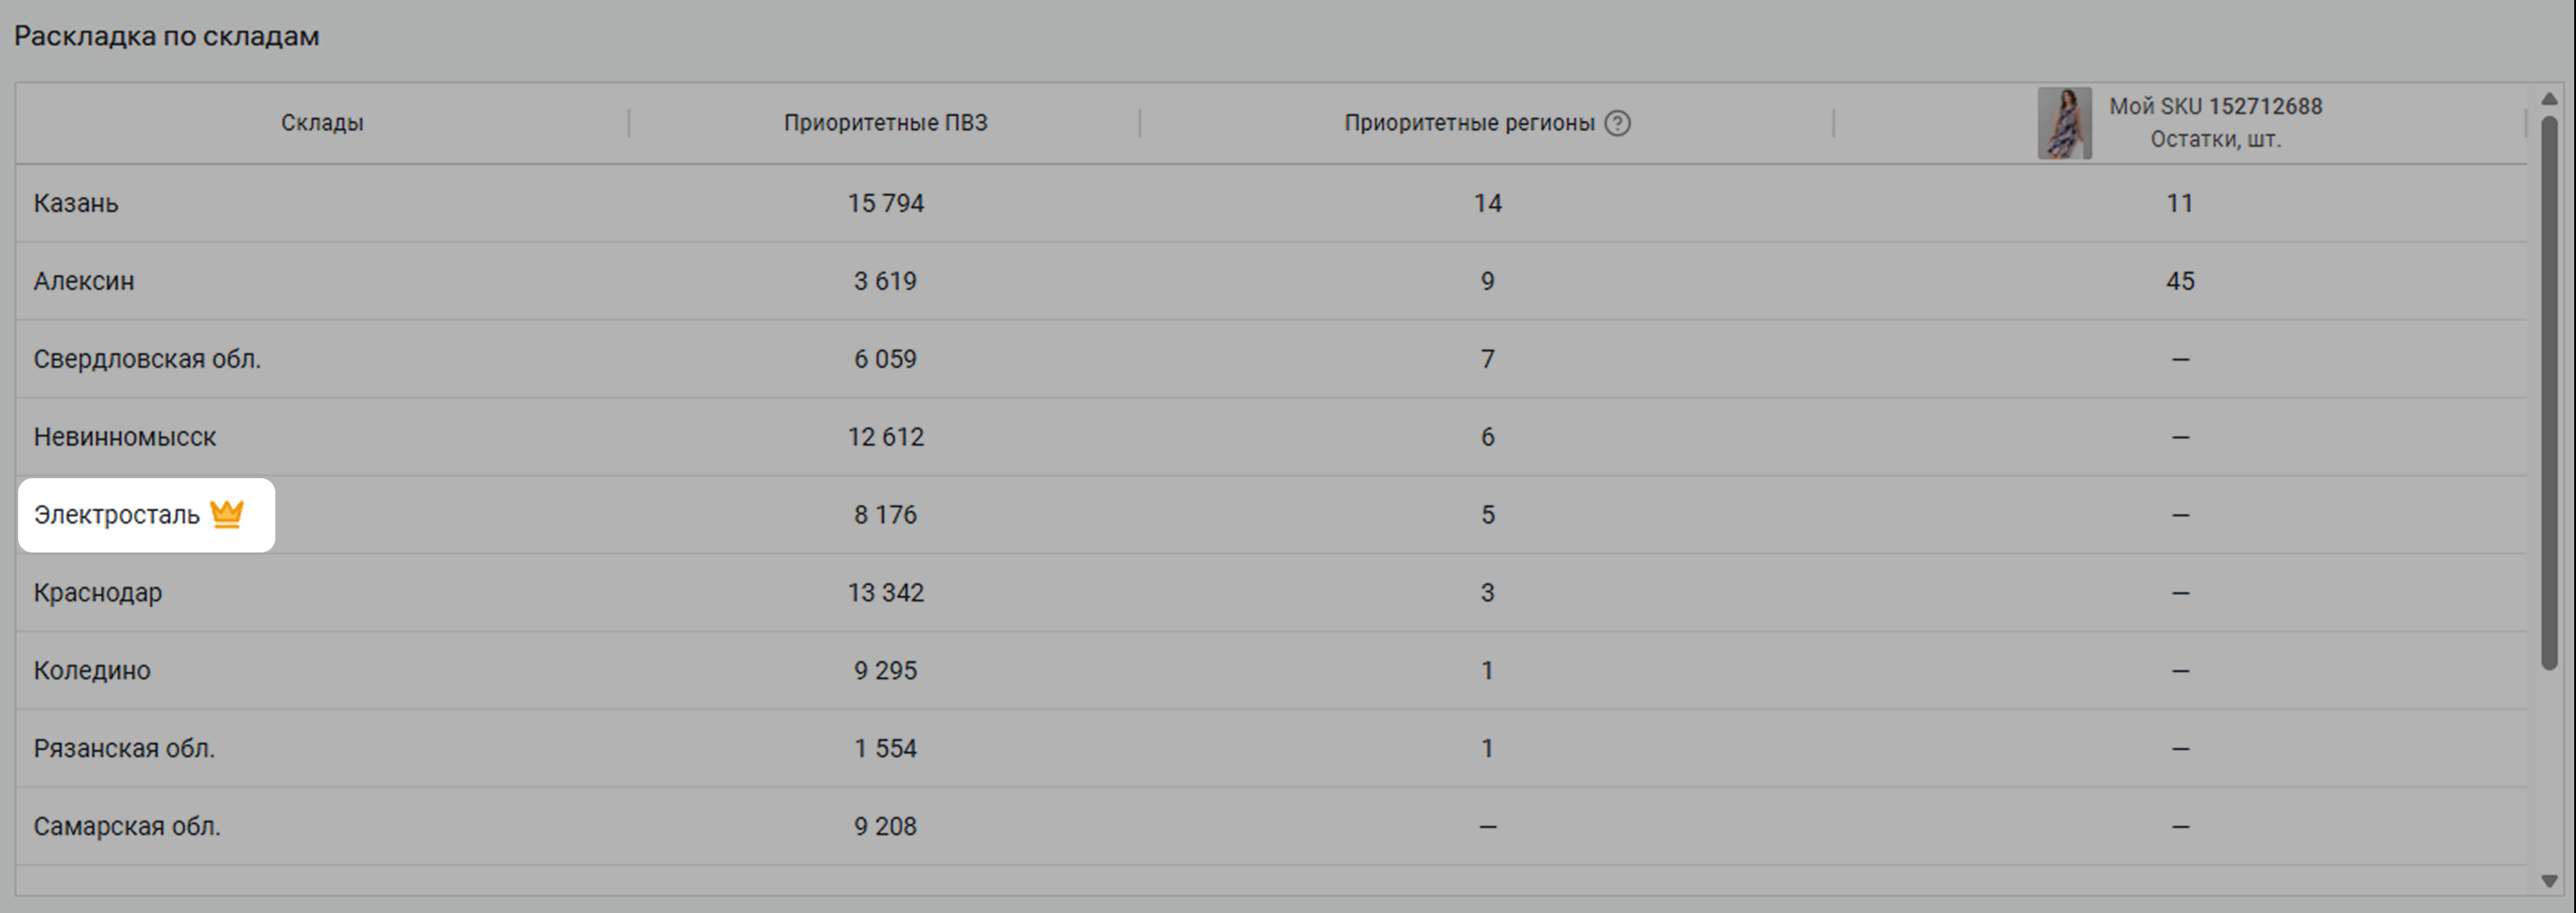Click the Алексин stock value 45
Screen dimensions: 2576x913
click(x=2180, y=281)
